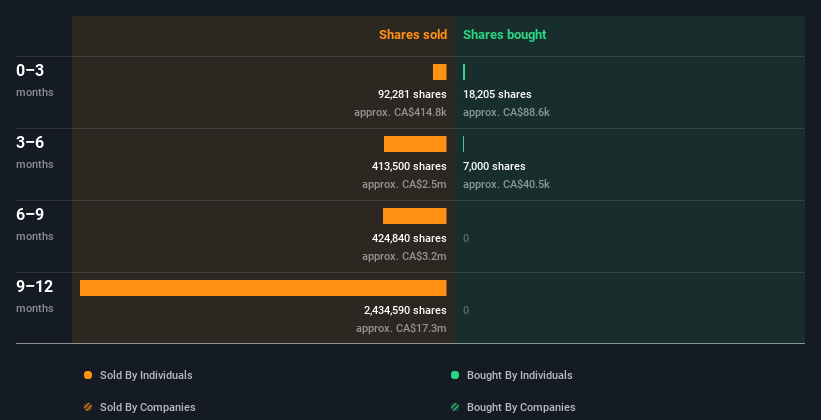The height and width of the screenshot is (420, 821).
Task: Click the orange Sold By Individuals legend dot
Action: [88, 375]
